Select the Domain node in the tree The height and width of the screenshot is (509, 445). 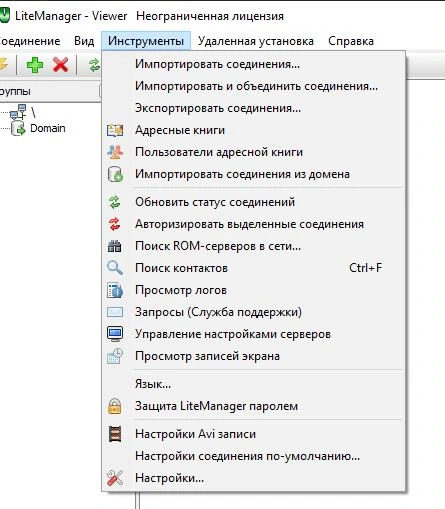[x=48, y=128]
